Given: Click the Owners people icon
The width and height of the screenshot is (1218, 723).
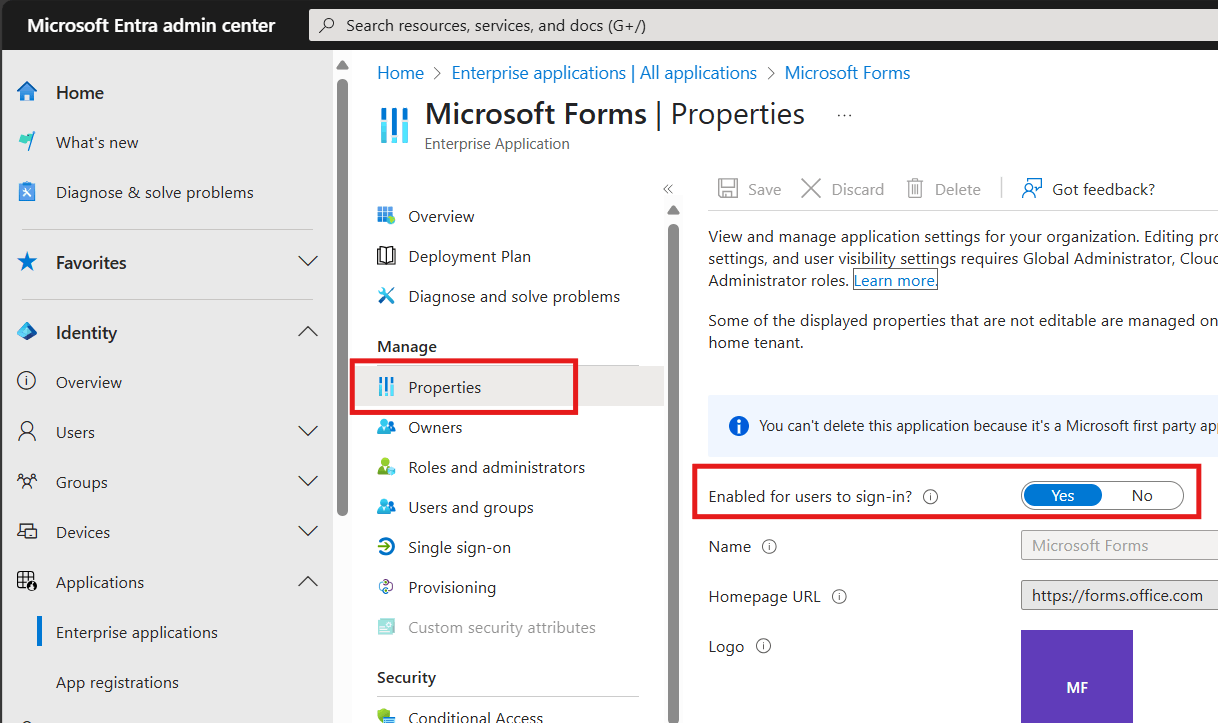Looking at the screenshot, I should pos(386,427).
